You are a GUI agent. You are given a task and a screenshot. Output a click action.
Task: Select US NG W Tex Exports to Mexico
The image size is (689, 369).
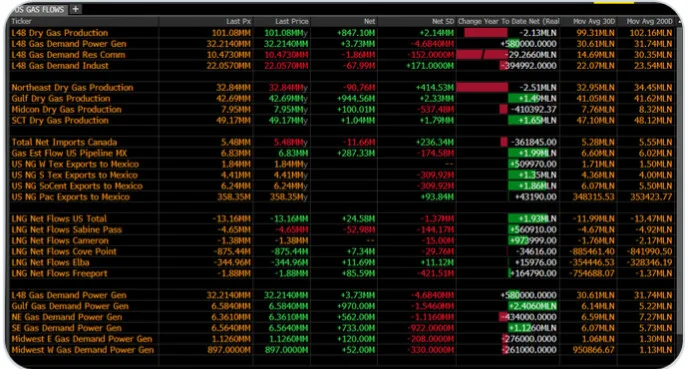point(75,164)
